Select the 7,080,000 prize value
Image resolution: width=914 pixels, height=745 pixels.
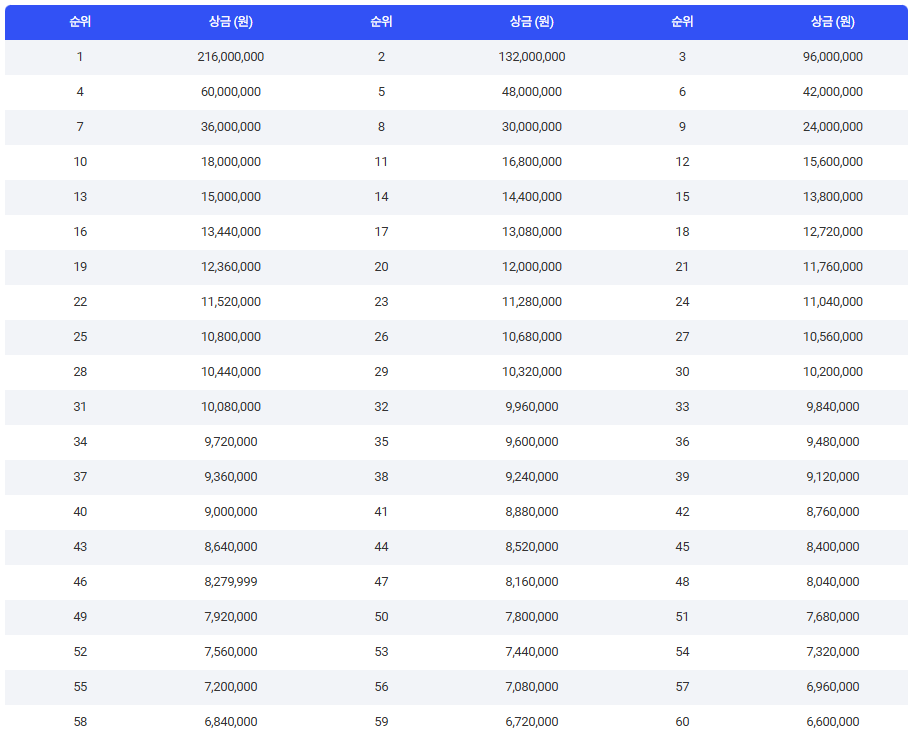pos(532,687)
